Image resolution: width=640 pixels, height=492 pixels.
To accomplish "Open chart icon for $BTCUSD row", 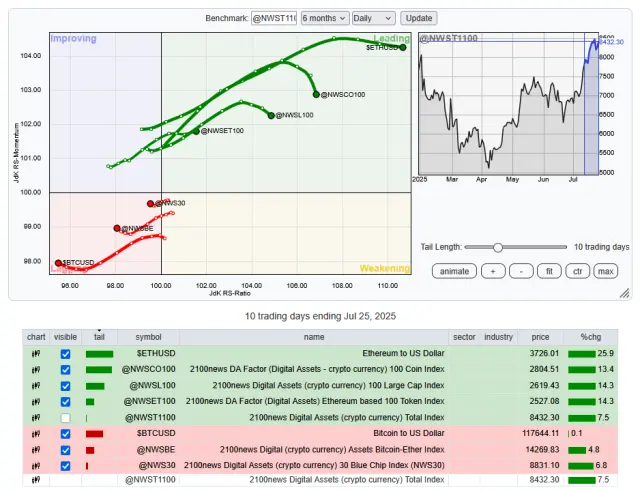I will tap(36, 434).
